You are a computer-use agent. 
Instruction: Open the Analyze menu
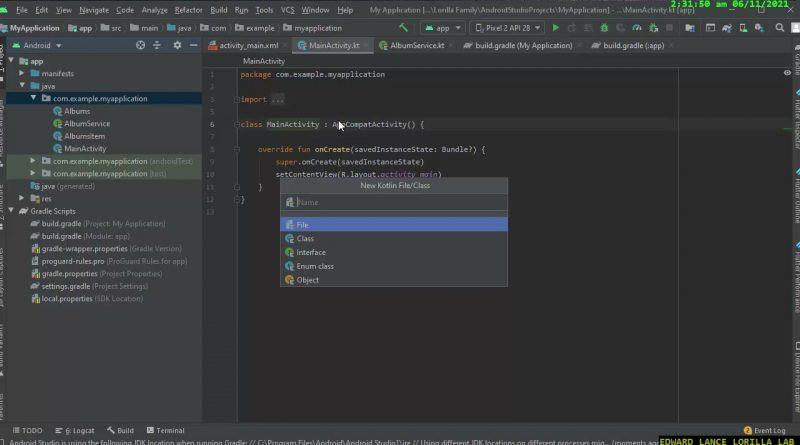pos(155,10)
